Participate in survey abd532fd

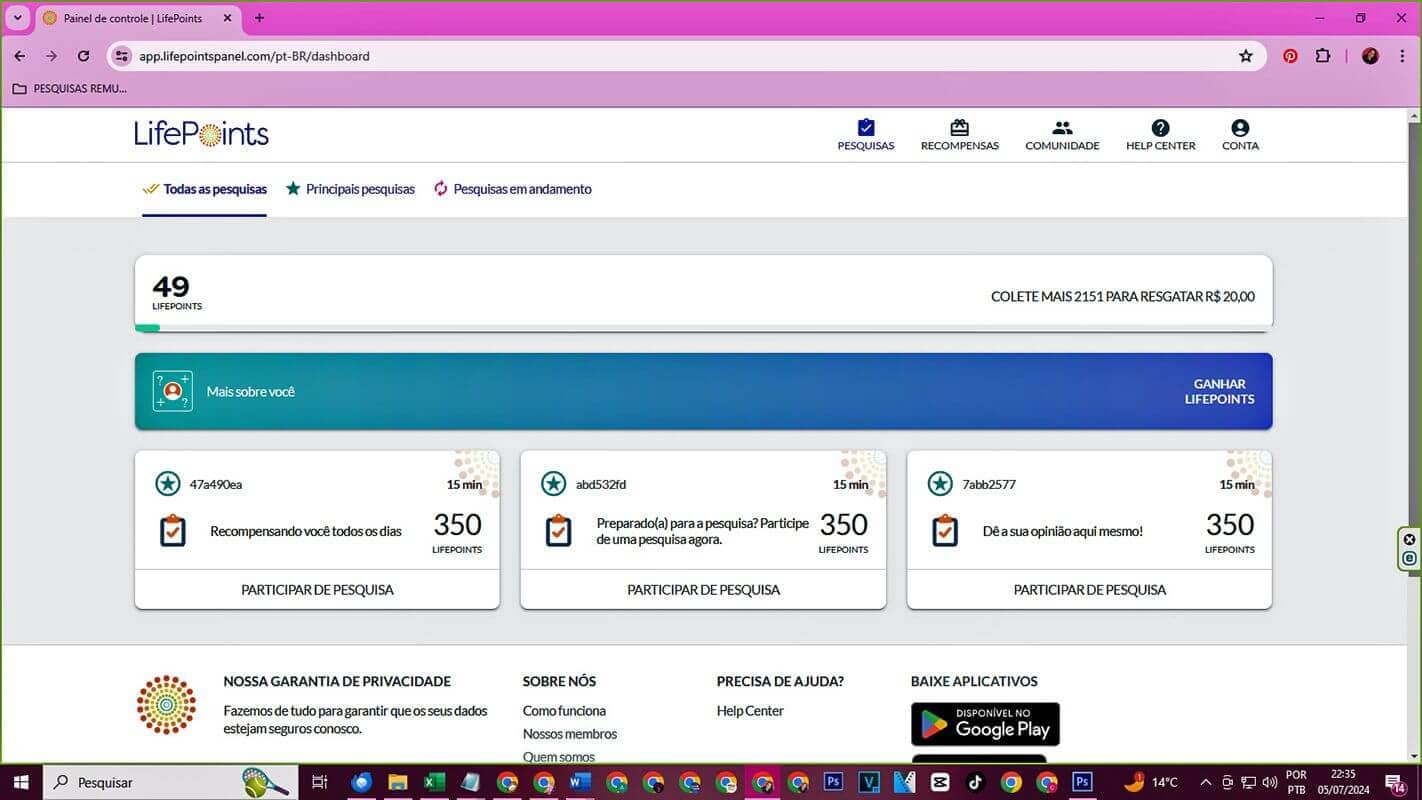pyautogui.click(x=703, y=590)
